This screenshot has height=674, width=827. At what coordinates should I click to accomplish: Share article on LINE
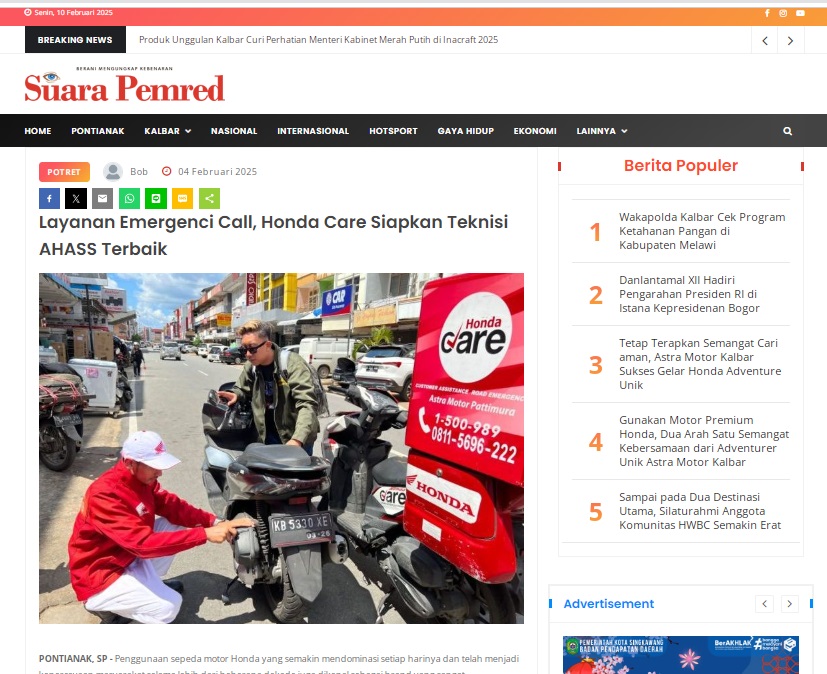click(x=156, y=199)
